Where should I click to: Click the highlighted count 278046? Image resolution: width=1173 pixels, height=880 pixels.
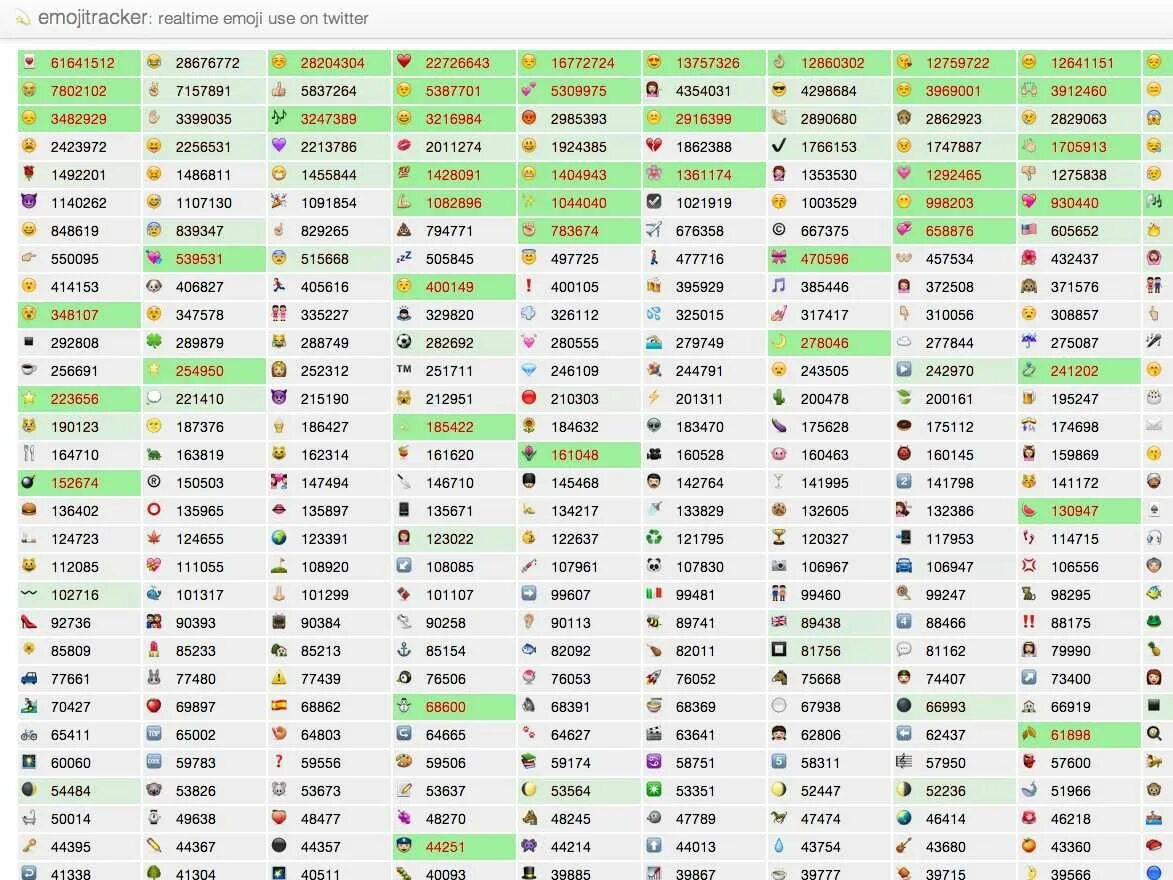[x=824, y=343]
